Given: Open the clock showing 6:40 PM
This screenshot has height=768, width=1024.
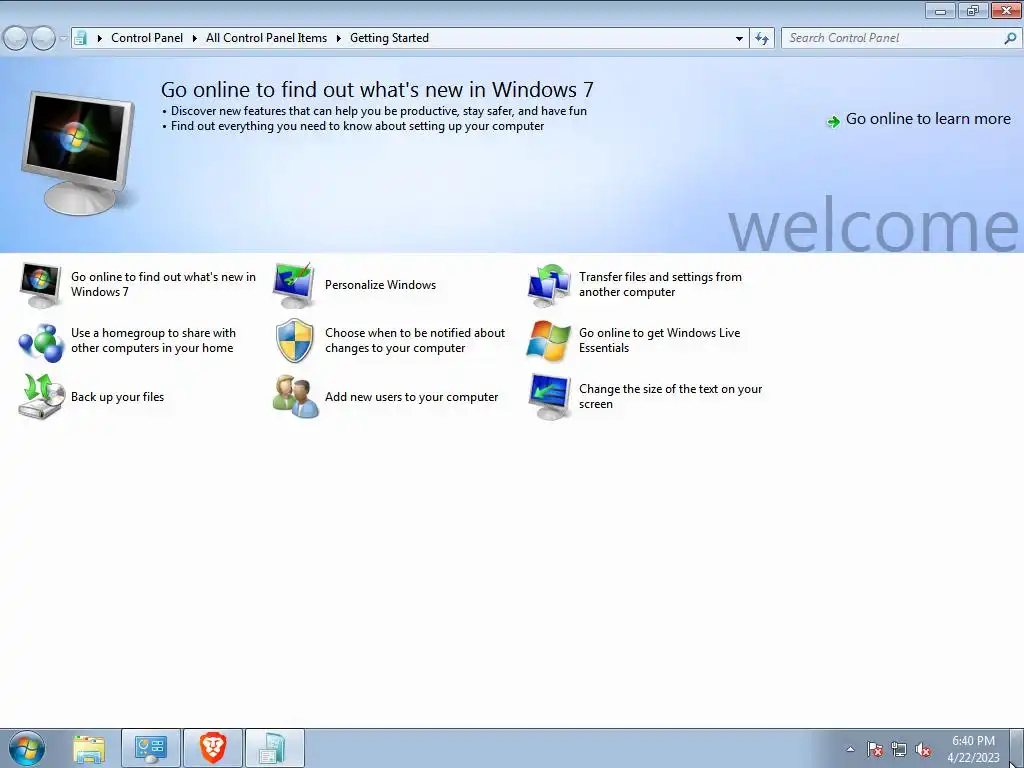Looking at the screenshot, I should (973, 749).
